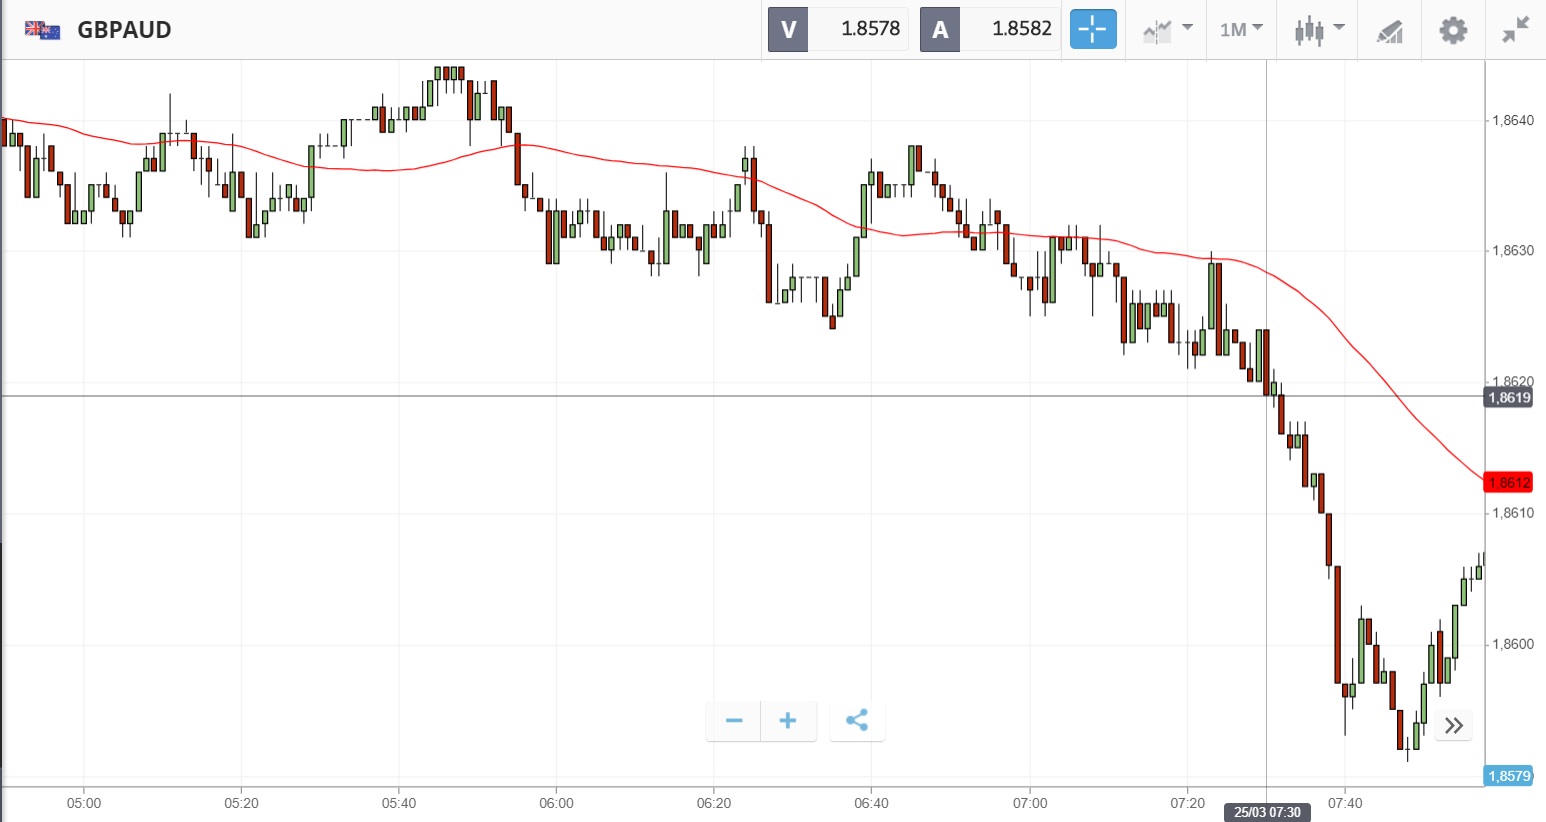Click the V sell button
1546x822 pixels.
(x=788, y=29)
